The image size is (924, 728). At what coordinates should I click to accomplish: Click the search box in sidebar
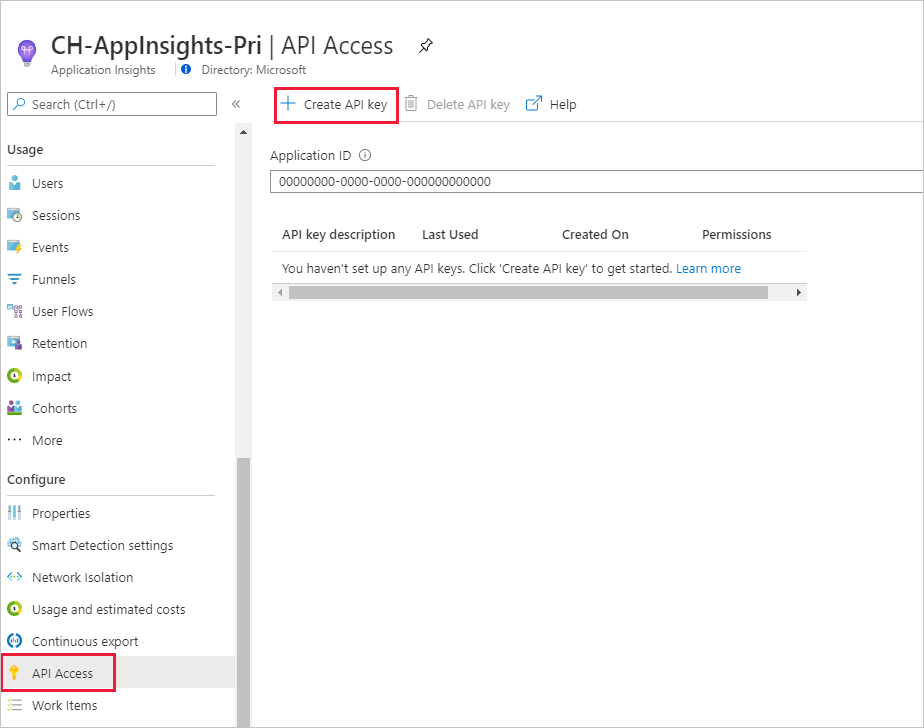pos(112,104)
